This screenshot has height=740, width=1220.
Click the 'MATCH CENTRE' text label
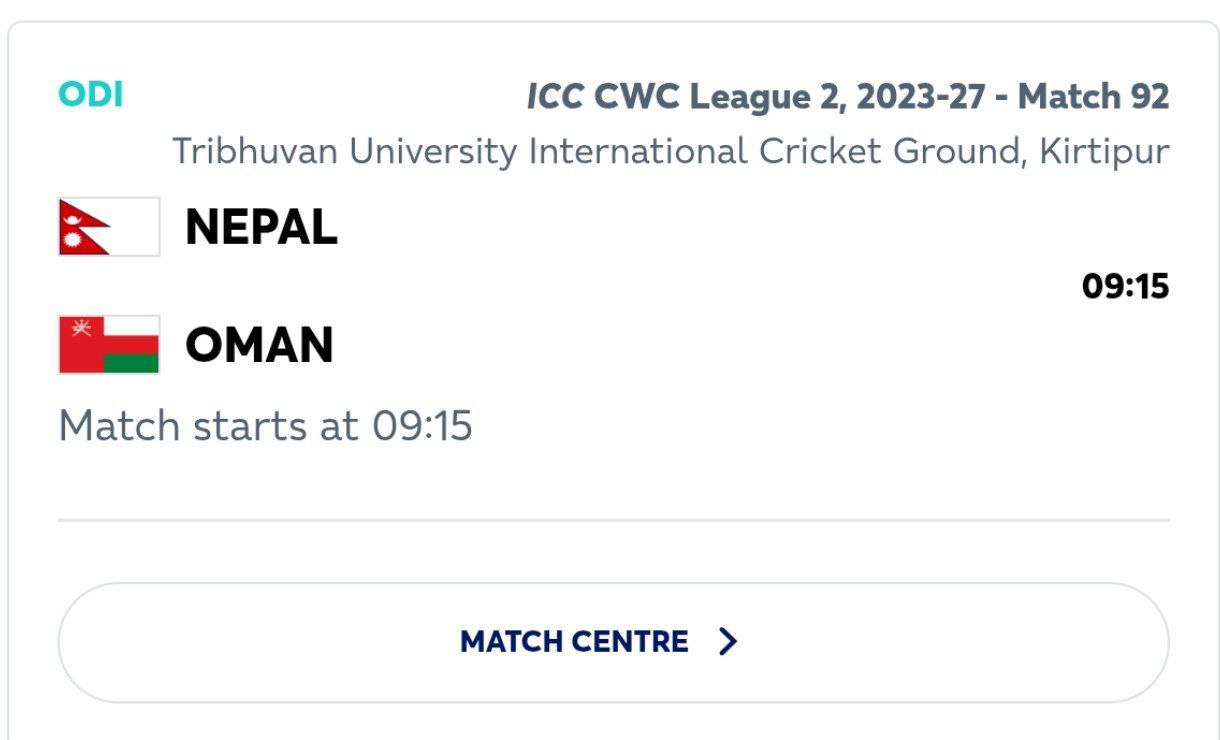574,642
